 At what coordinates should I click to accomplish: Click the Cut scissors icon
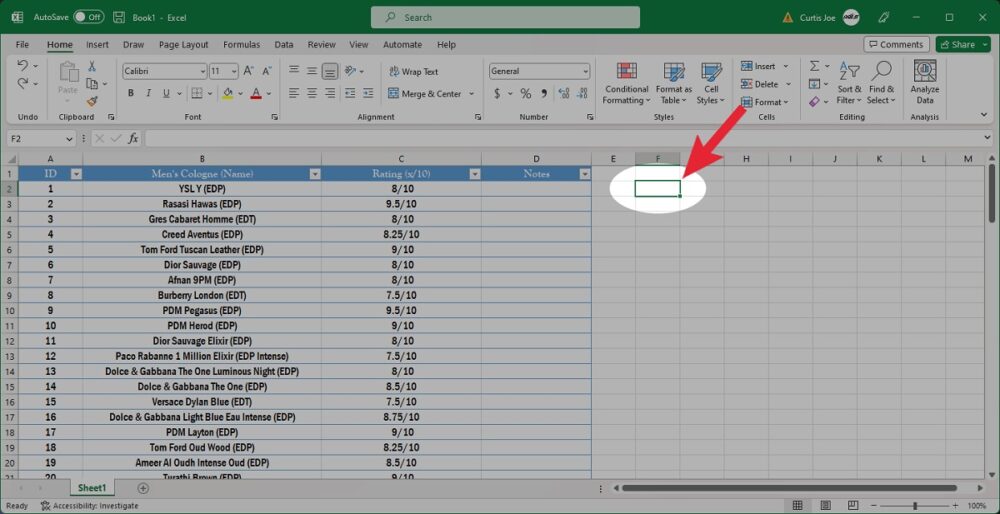[92, 66]
